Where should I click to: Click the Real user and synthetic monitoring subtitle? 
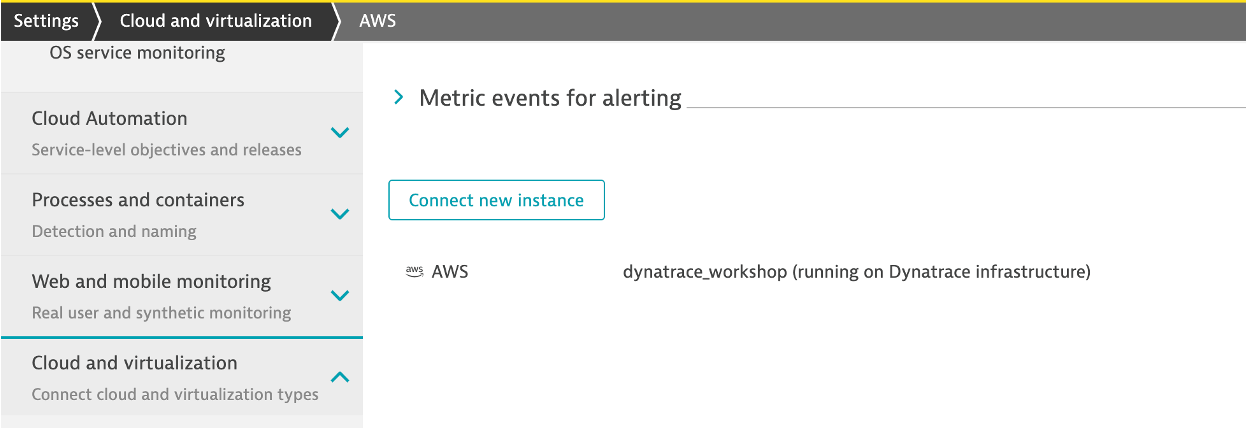(161, 313)
